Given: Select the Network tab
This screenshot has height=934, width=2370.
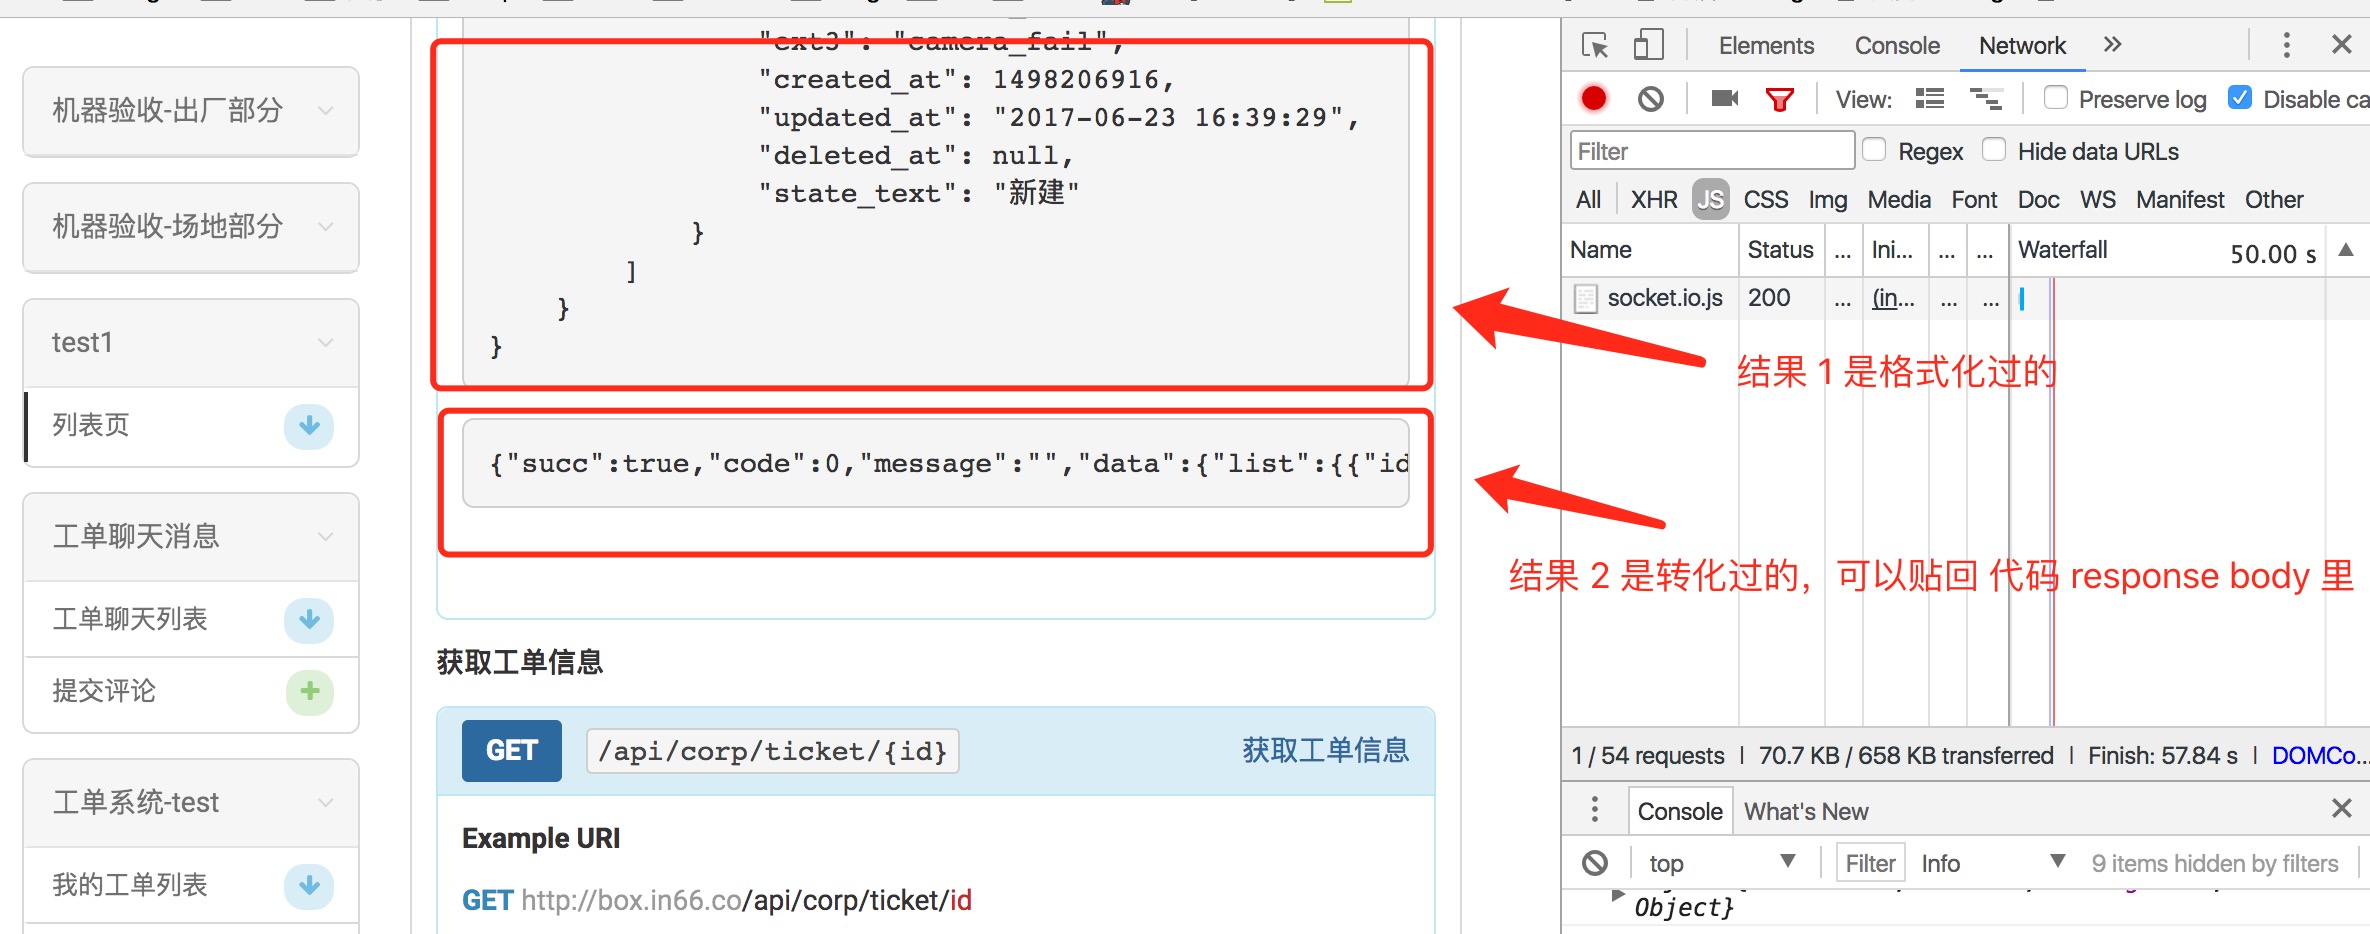Looking at the screenshot, I should click(x=2022, y=46).
